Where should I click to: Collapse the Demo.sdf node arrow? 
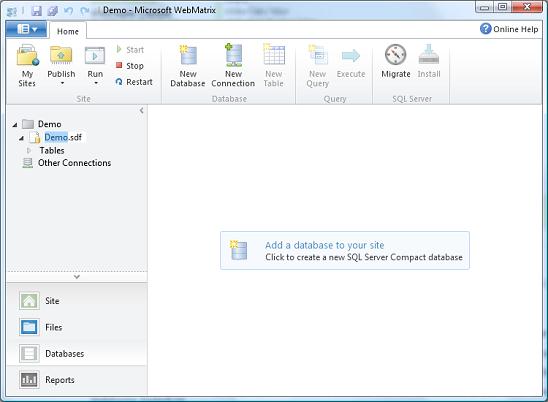[x=21, y=138]
